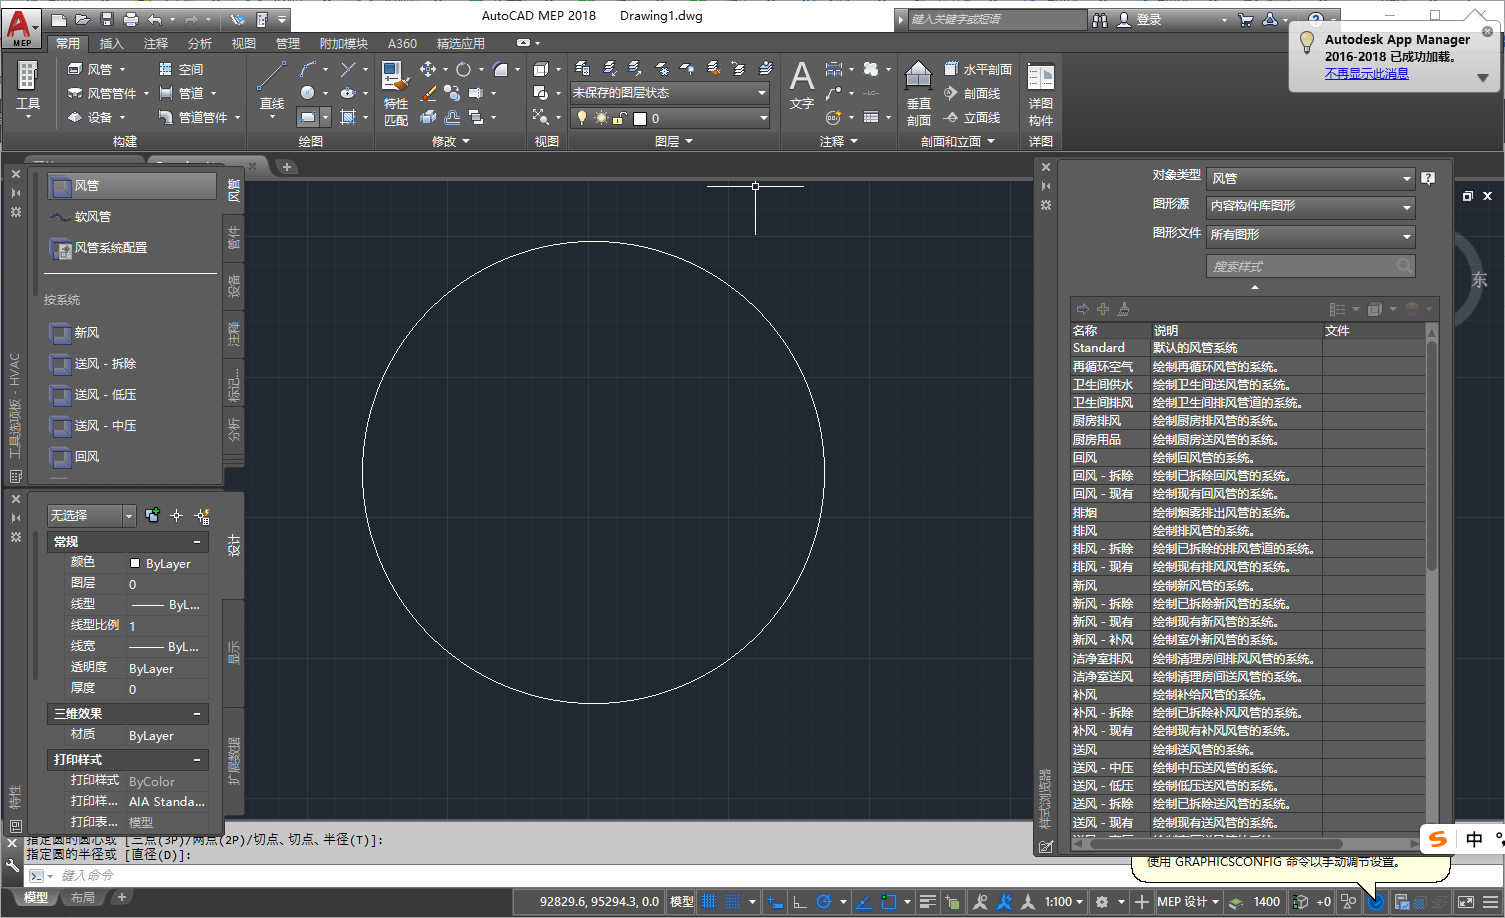Viewport: 1505px width, 918px height.
Task: Toggle grid display in the status bar
Action: 731,901
